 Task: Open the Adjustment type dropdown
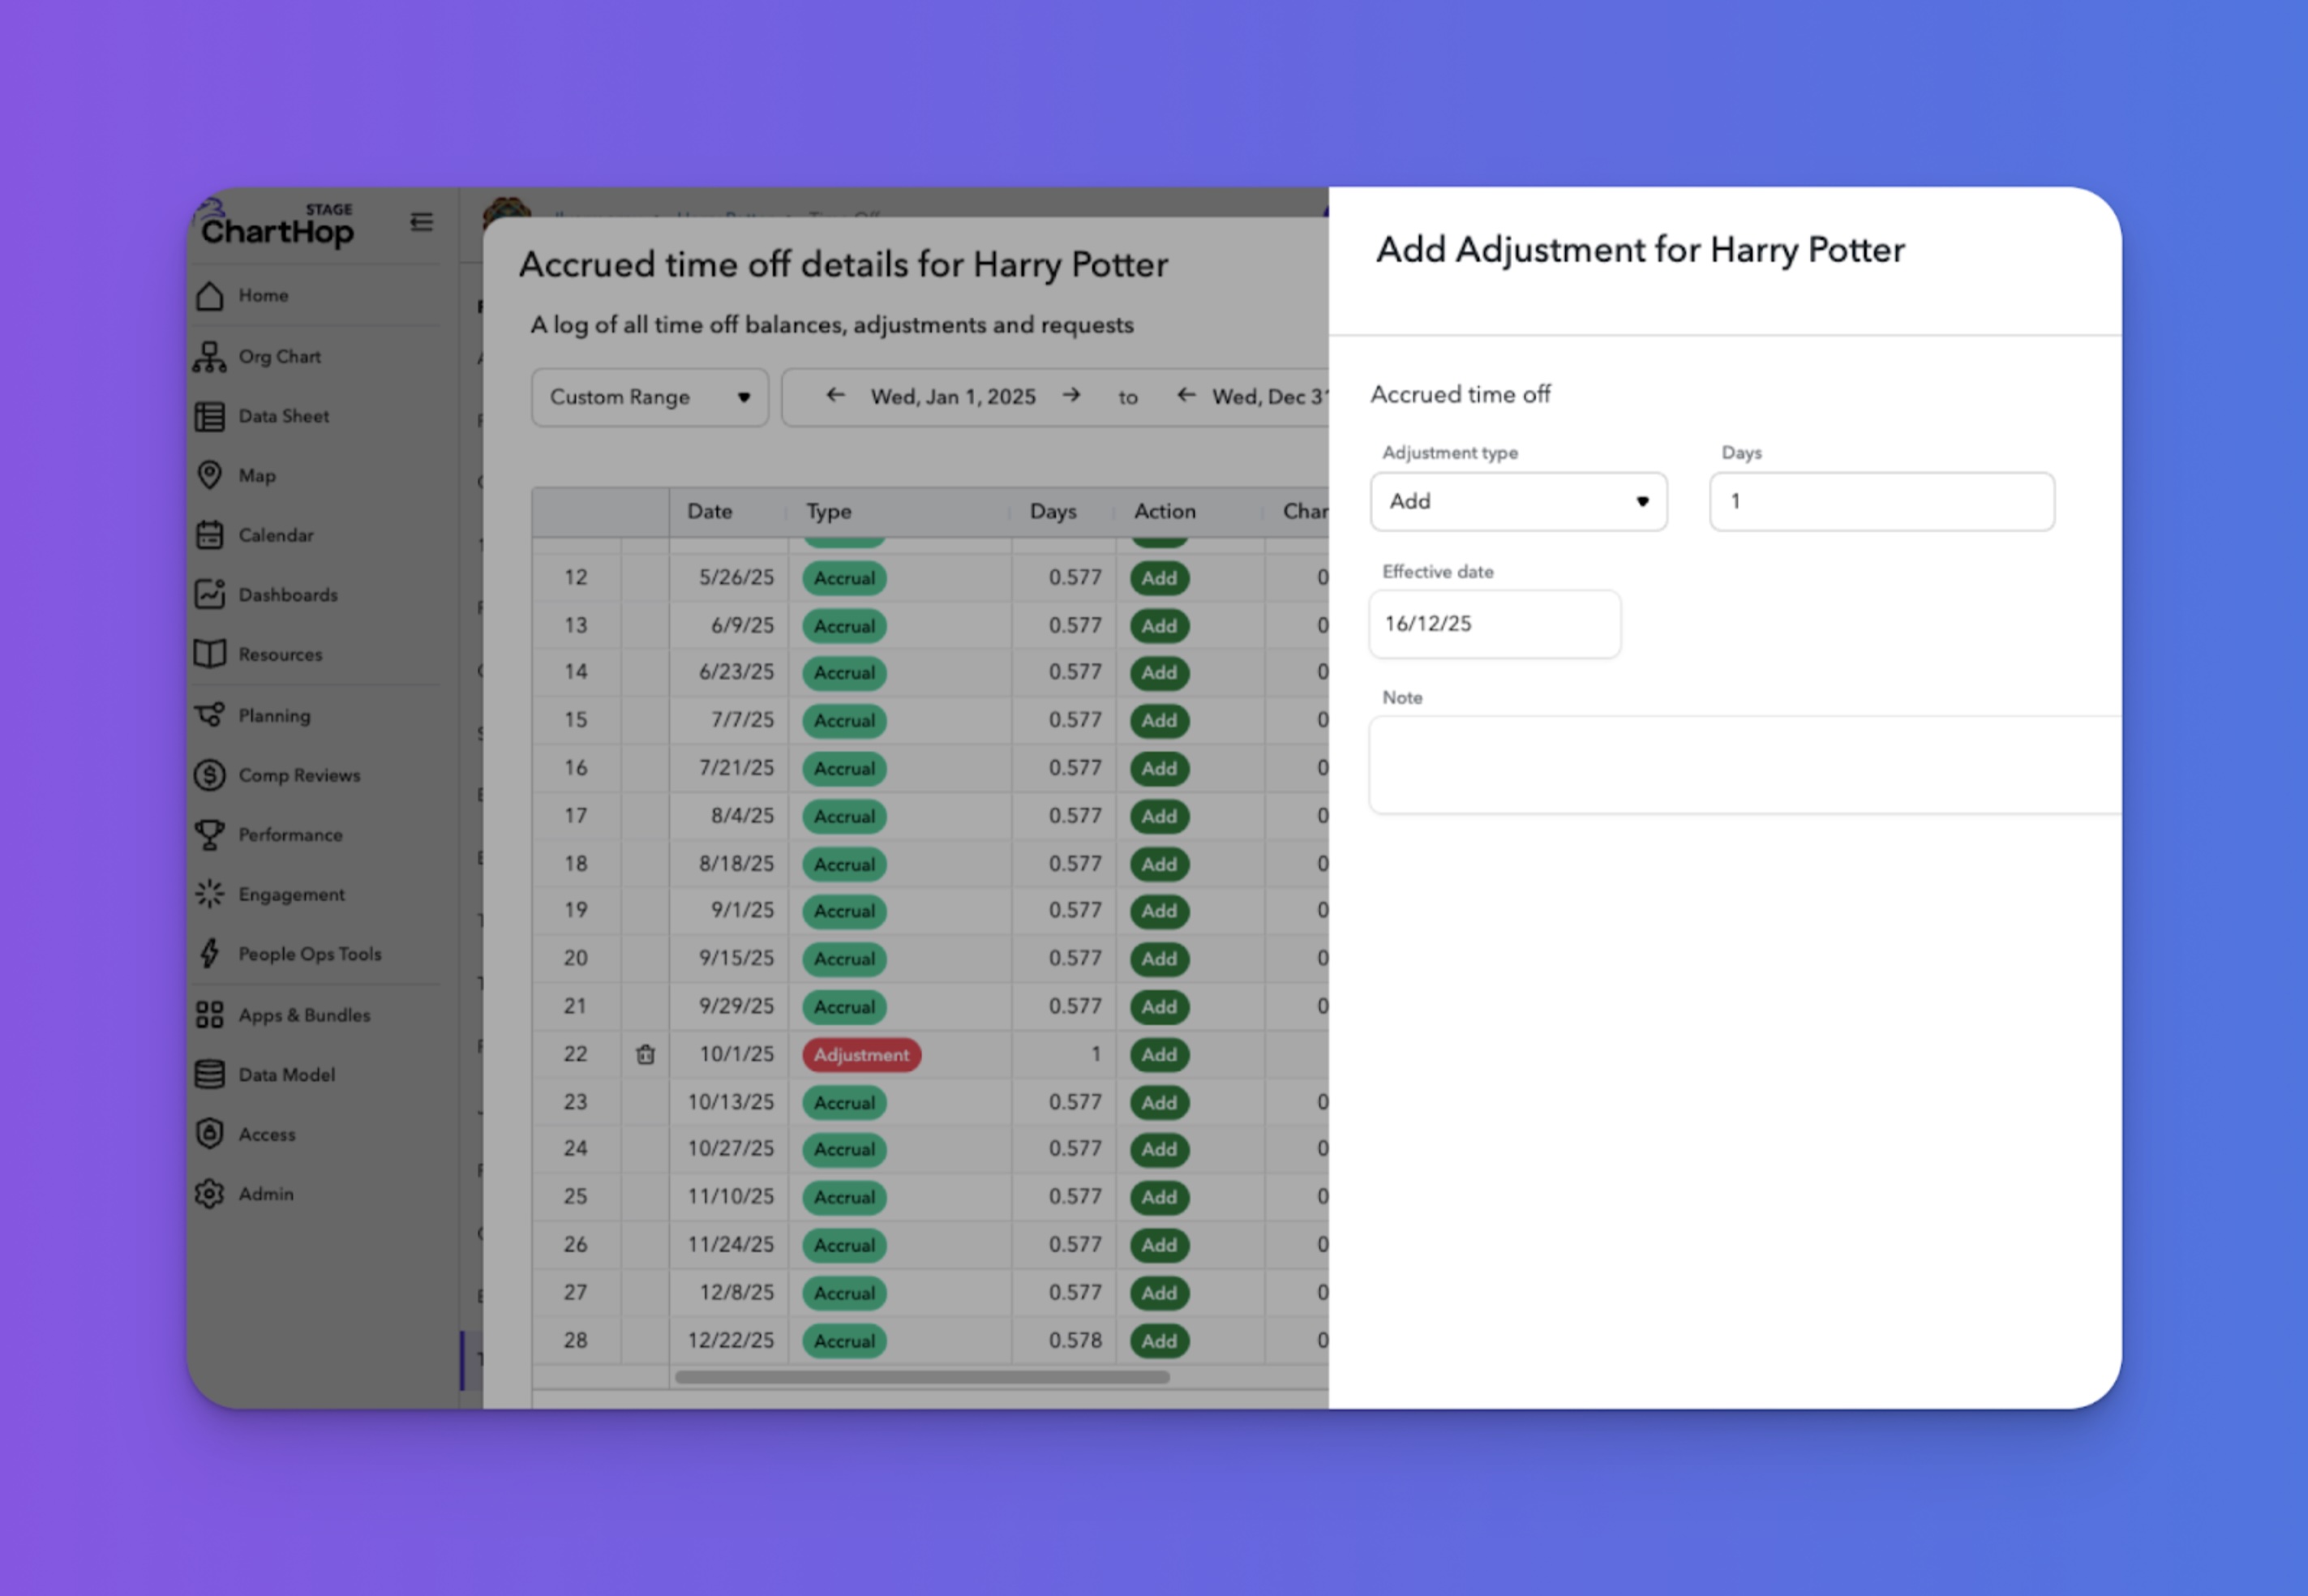click(x=1517, y=502)
